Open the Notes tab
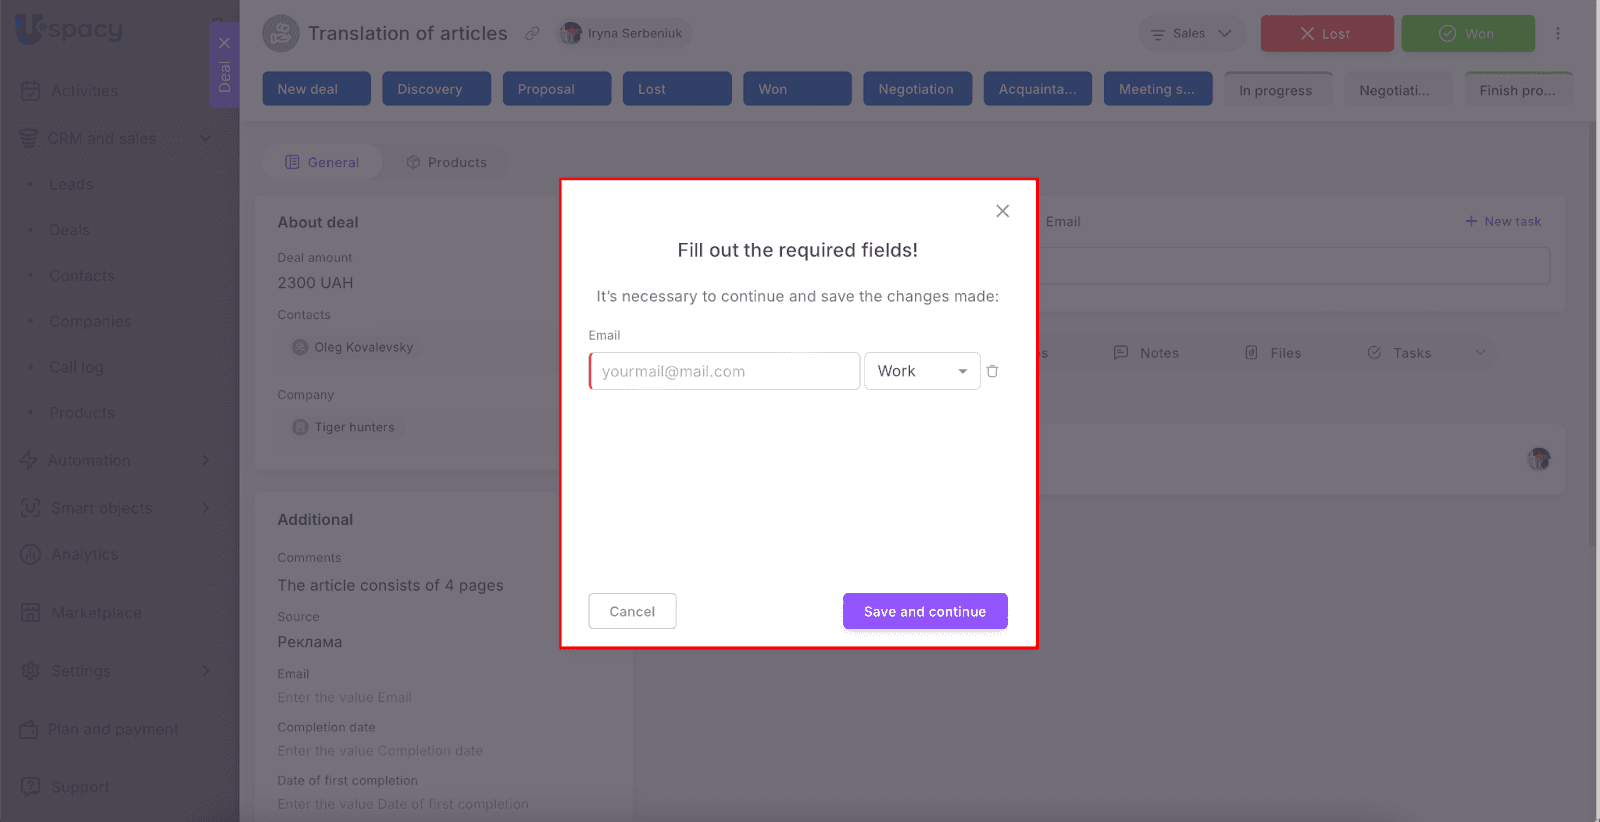Image resolution: width=1600 pixels, height=822 pixels. (x=1146, y=353)
